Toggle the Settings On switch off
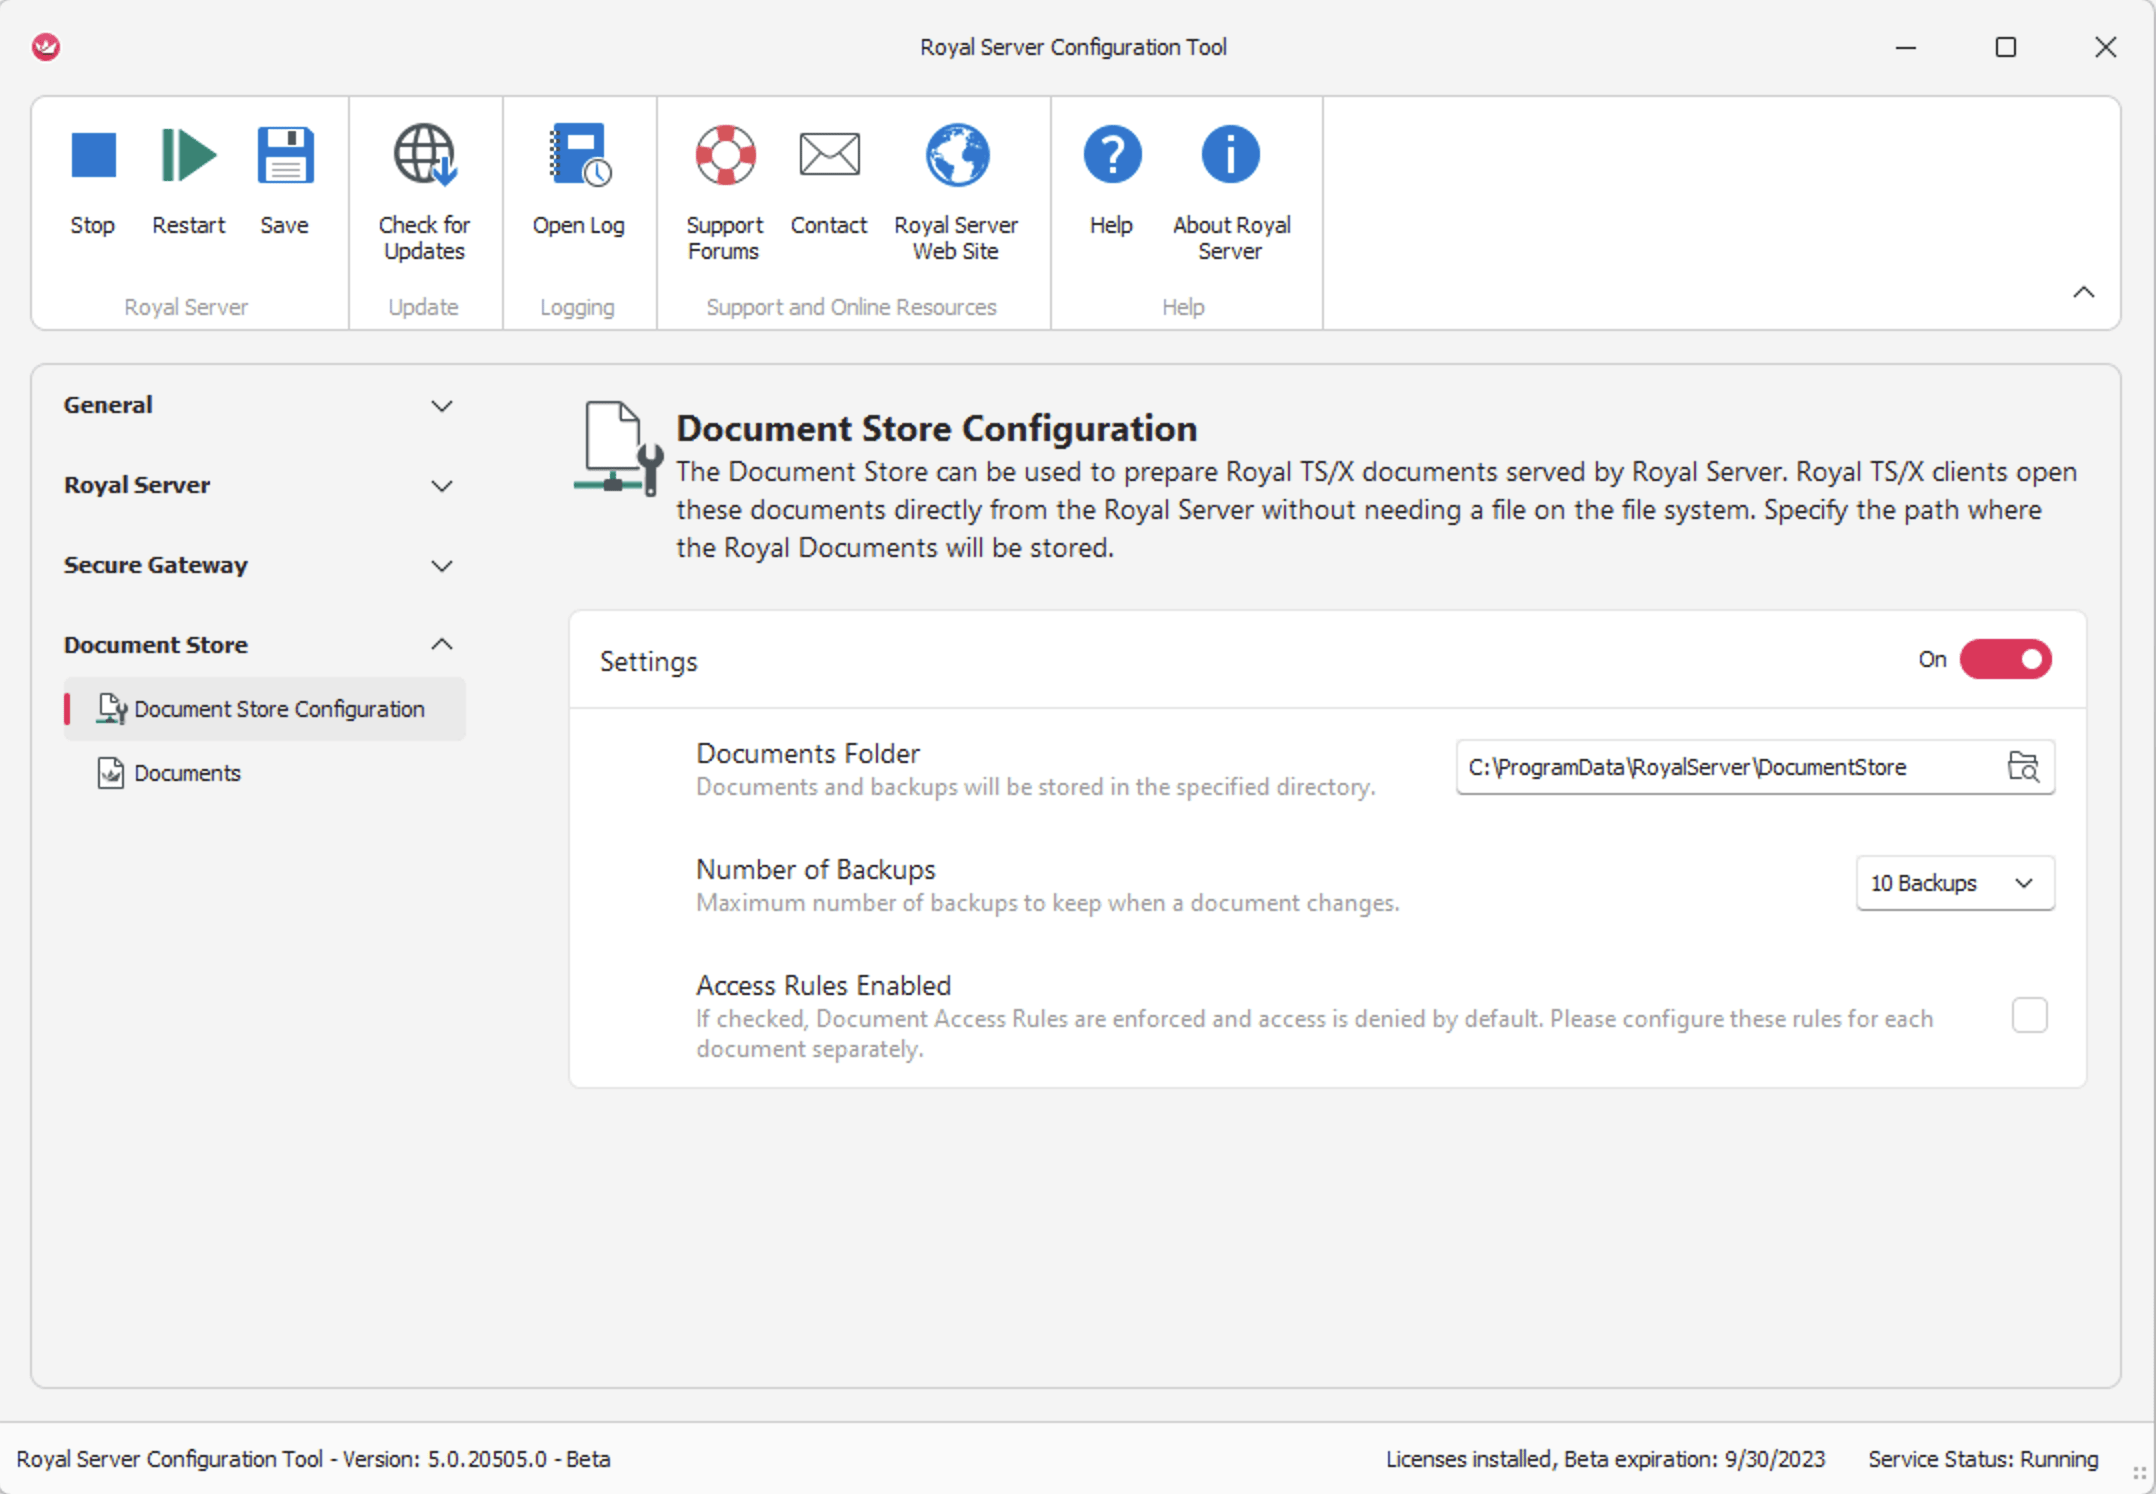2156x1494 pixels. coord(2005,660)
